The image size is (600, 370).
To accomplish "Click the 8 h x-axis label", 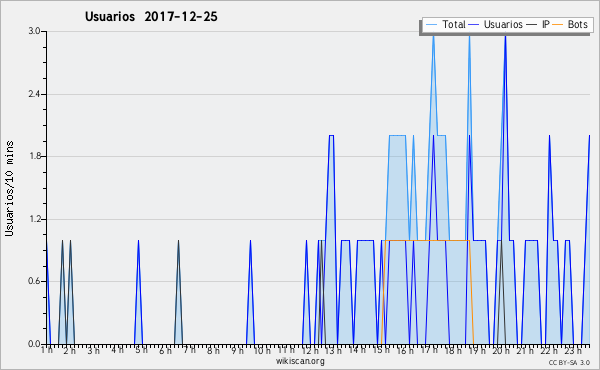I will 213,350.
